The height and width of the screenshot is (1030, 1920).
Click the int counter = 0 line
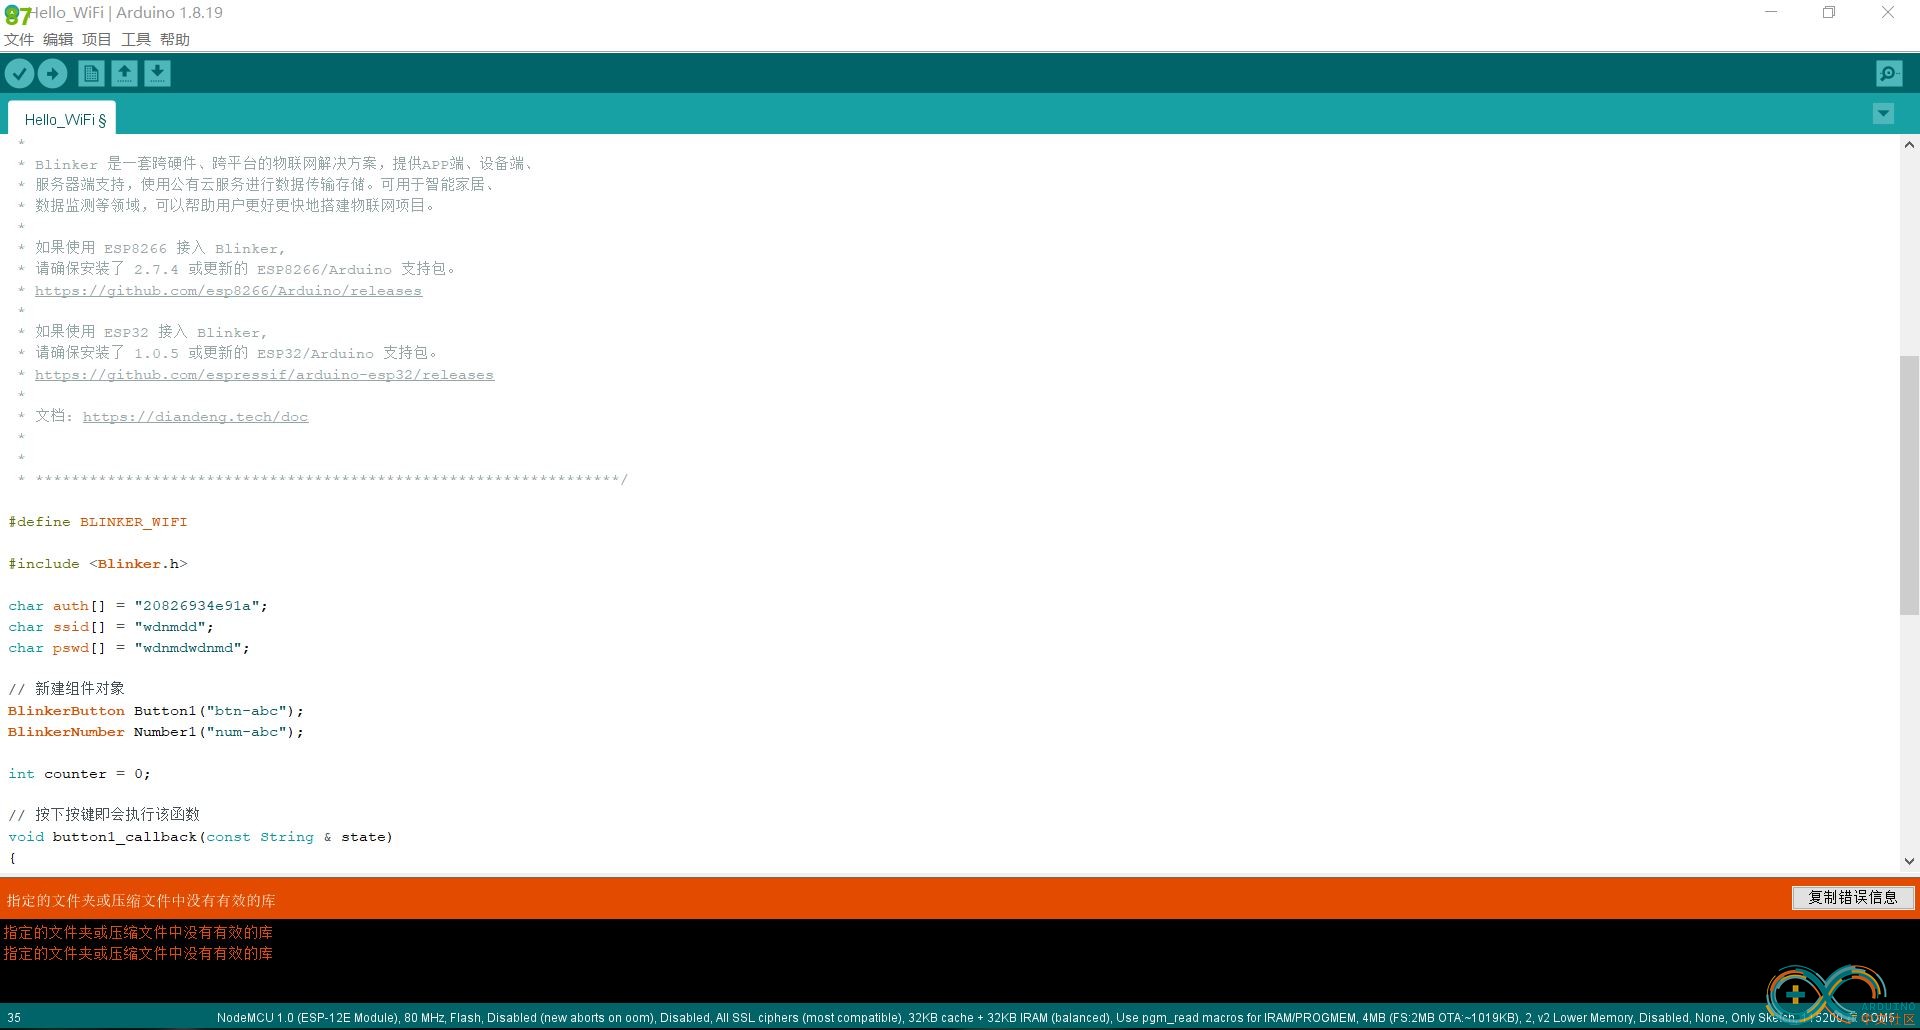pyautogui.click(x=79, y=774)
